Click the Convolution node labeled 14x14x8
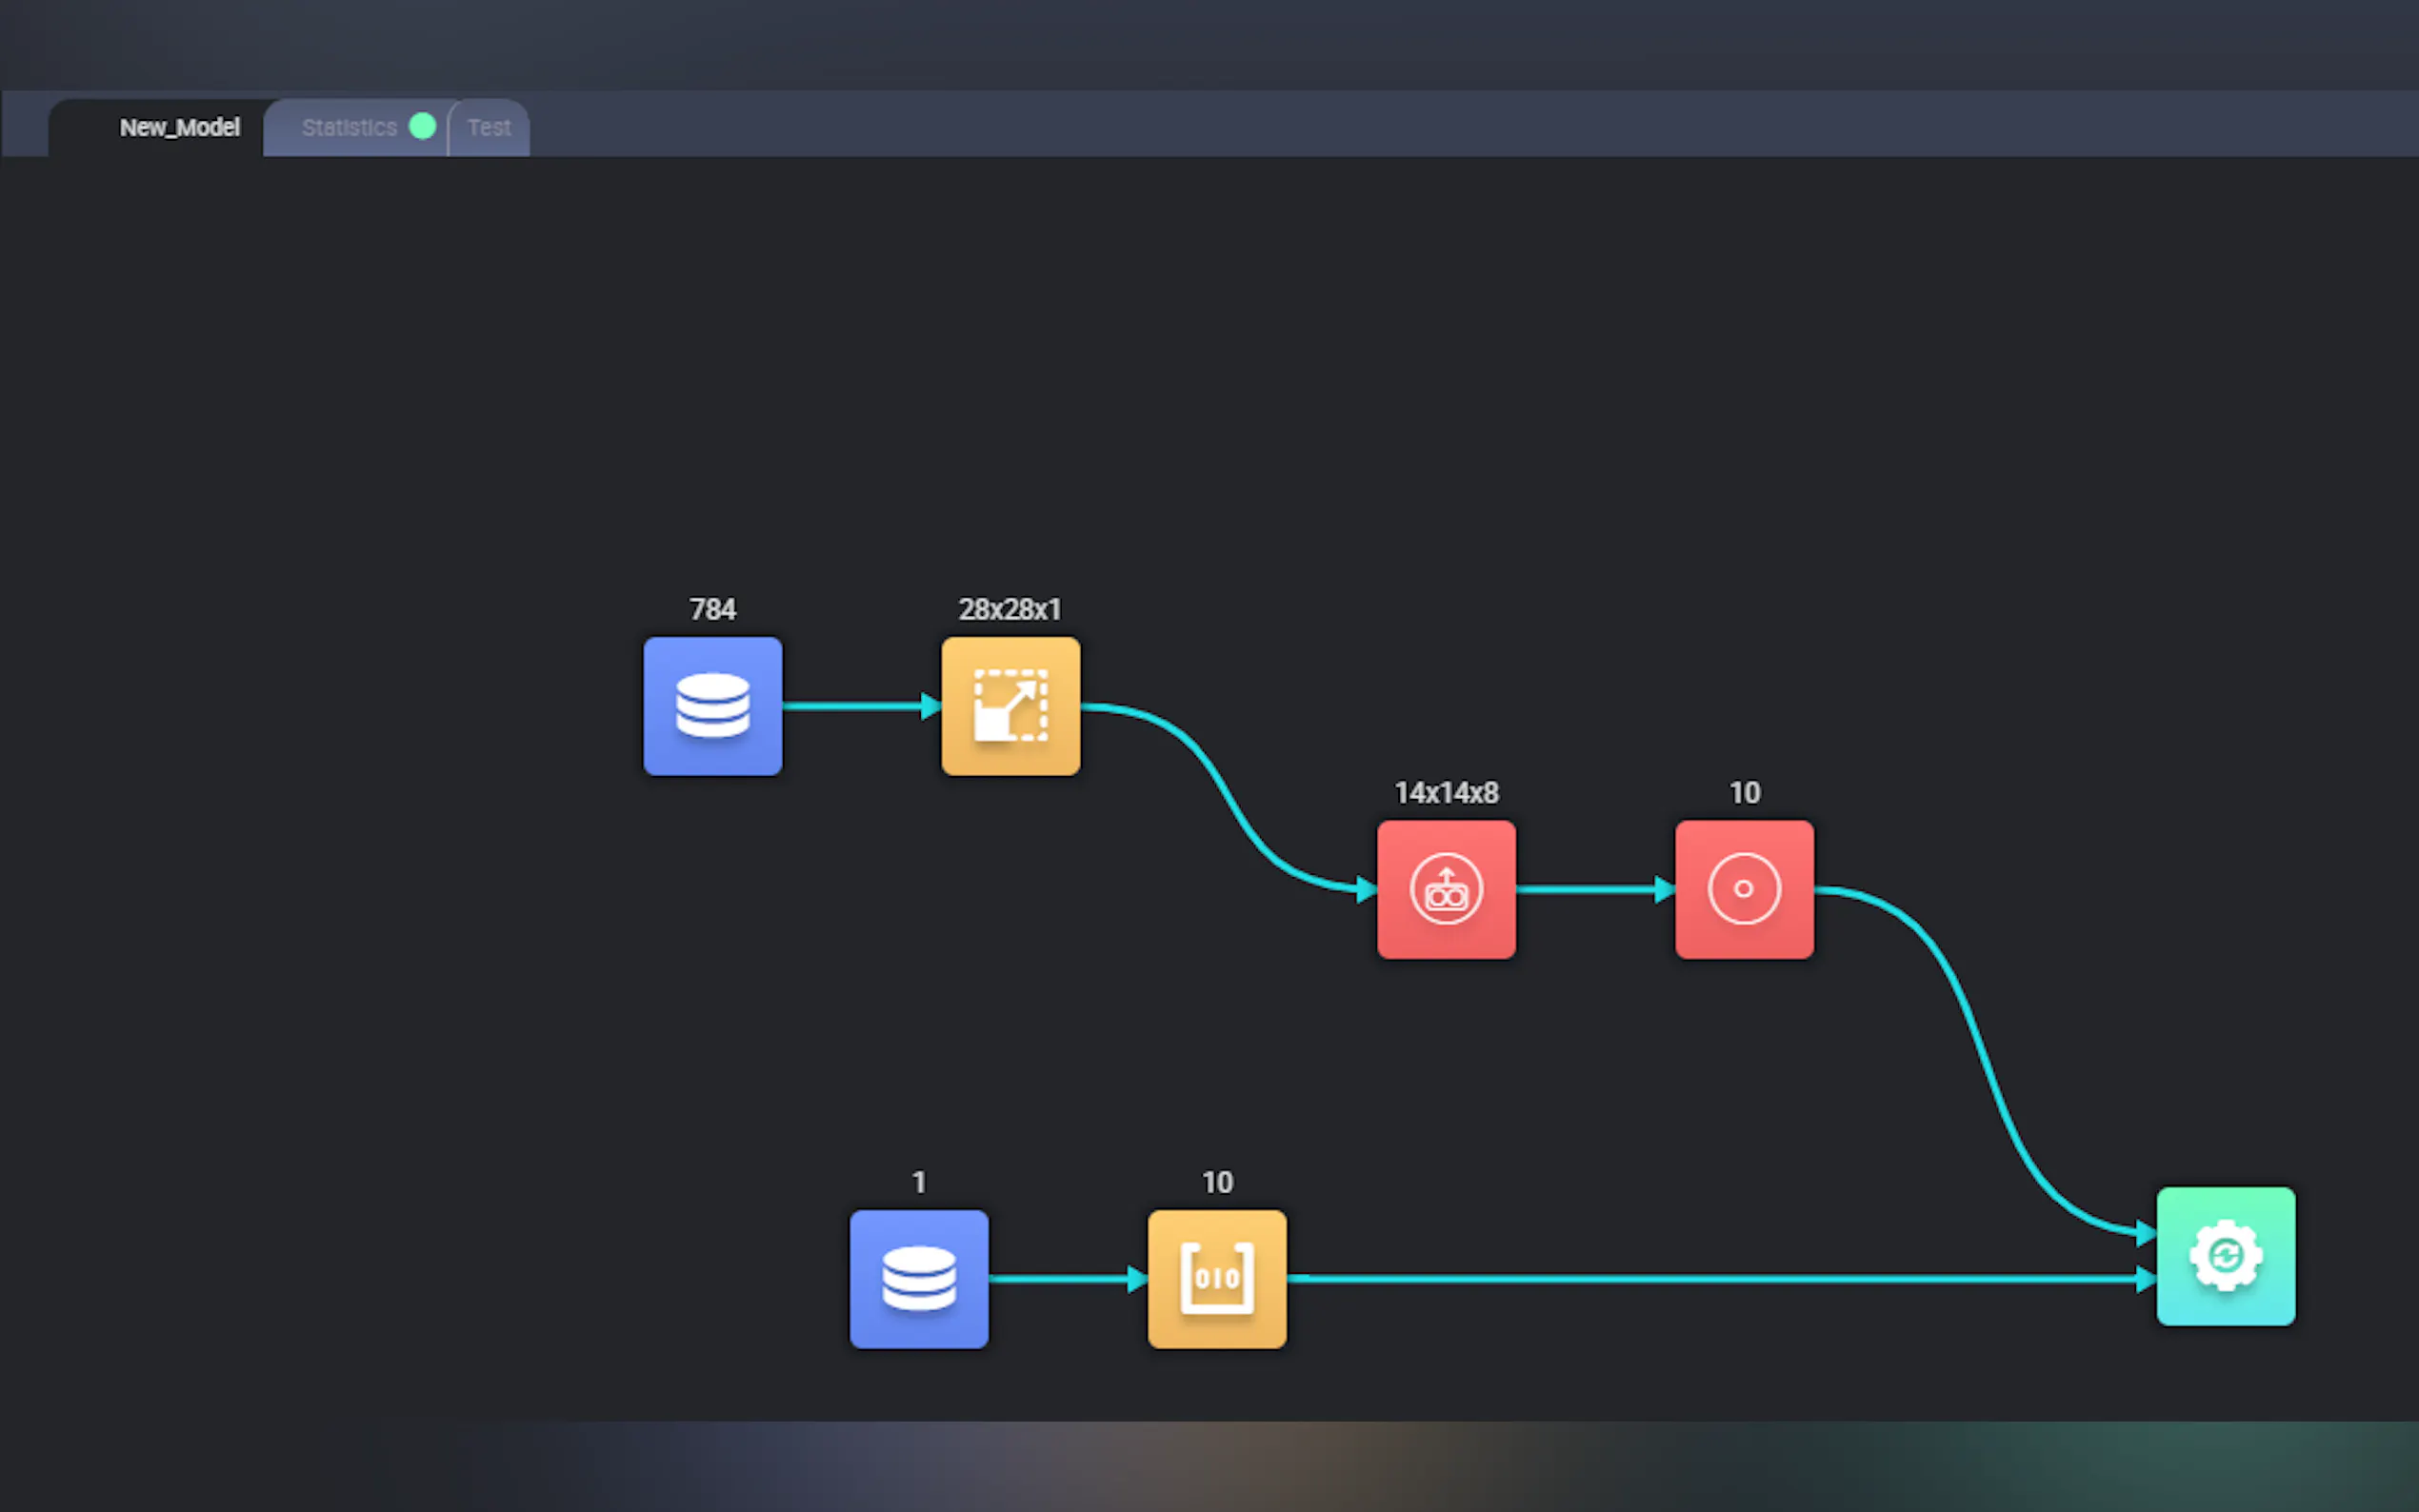 pyautogui.click(x=1445, y=889)
